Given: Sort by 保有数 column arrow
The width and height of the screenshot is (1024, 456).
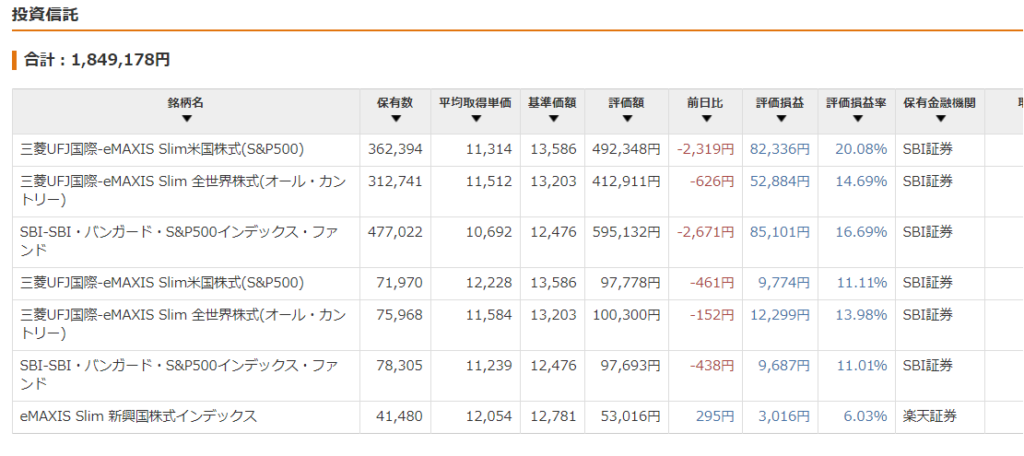Looking at the screenshot, I should coord(395,119).
